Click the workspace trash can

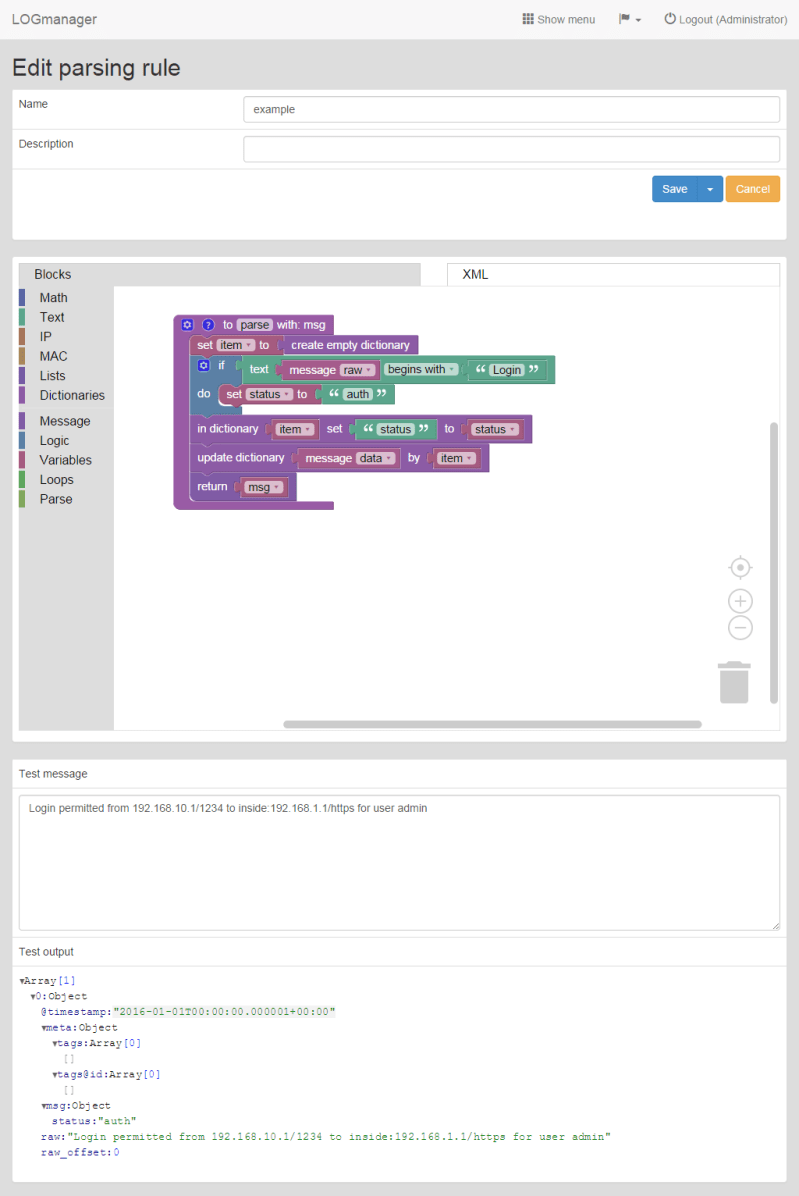click(x=734, y=682)
